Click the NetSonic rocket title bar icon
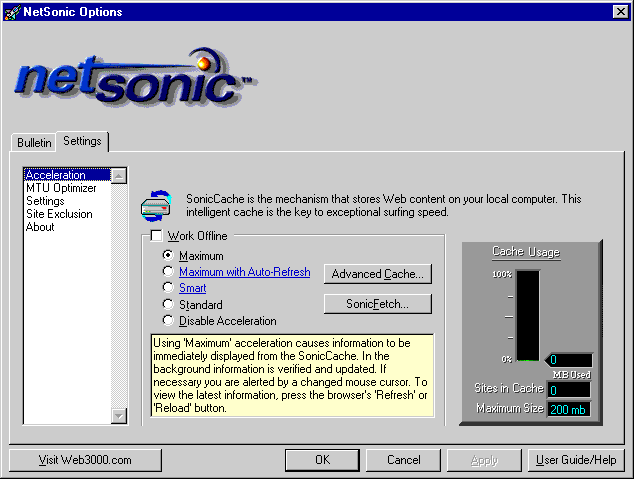Viewport: 634px width, 479px height. [12, 12]
